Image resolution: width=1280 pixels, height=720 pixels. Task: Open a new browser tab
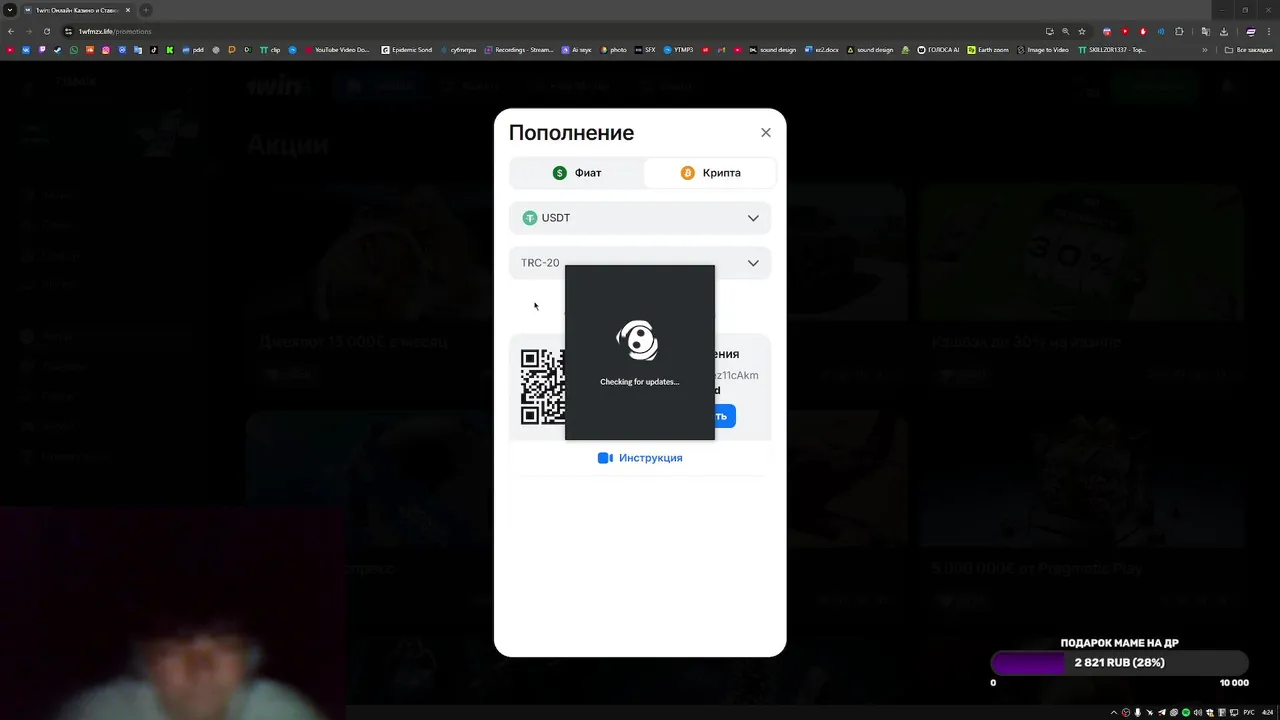coord(146,10)
